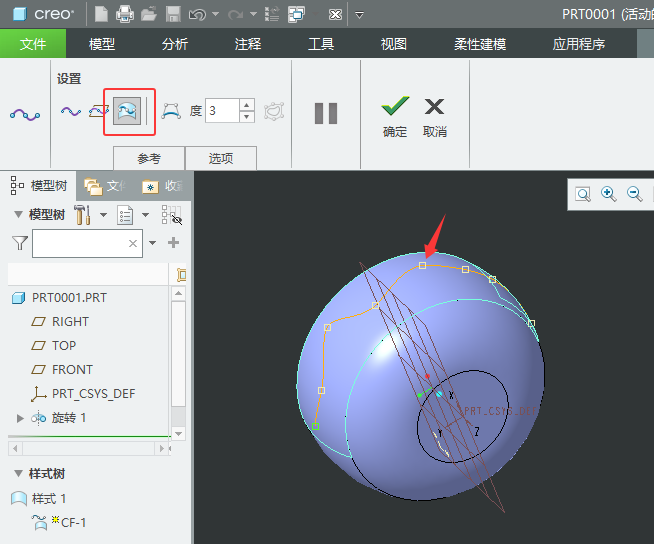Viewport: 654px width, 544px height.
Task: Click the Refit view icon in the graphics toolbar
Action: (583, 194)
